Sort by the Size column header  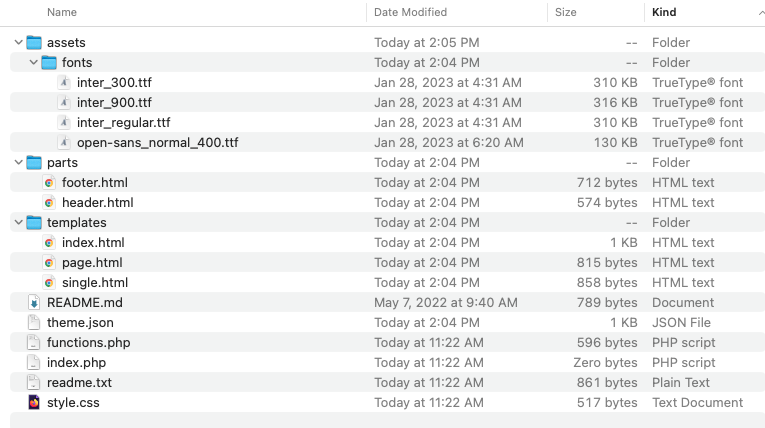pos(565,12)
